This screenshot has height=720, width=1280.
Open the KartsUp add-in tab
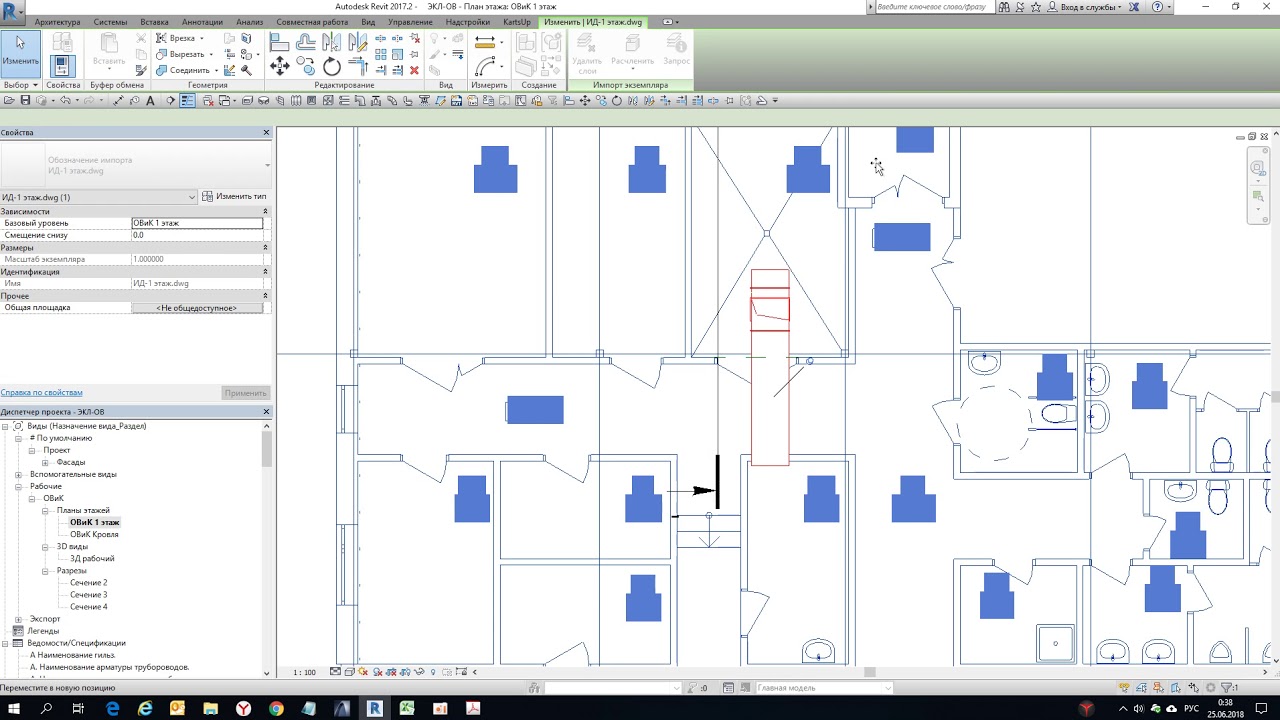tap(517, 22)
